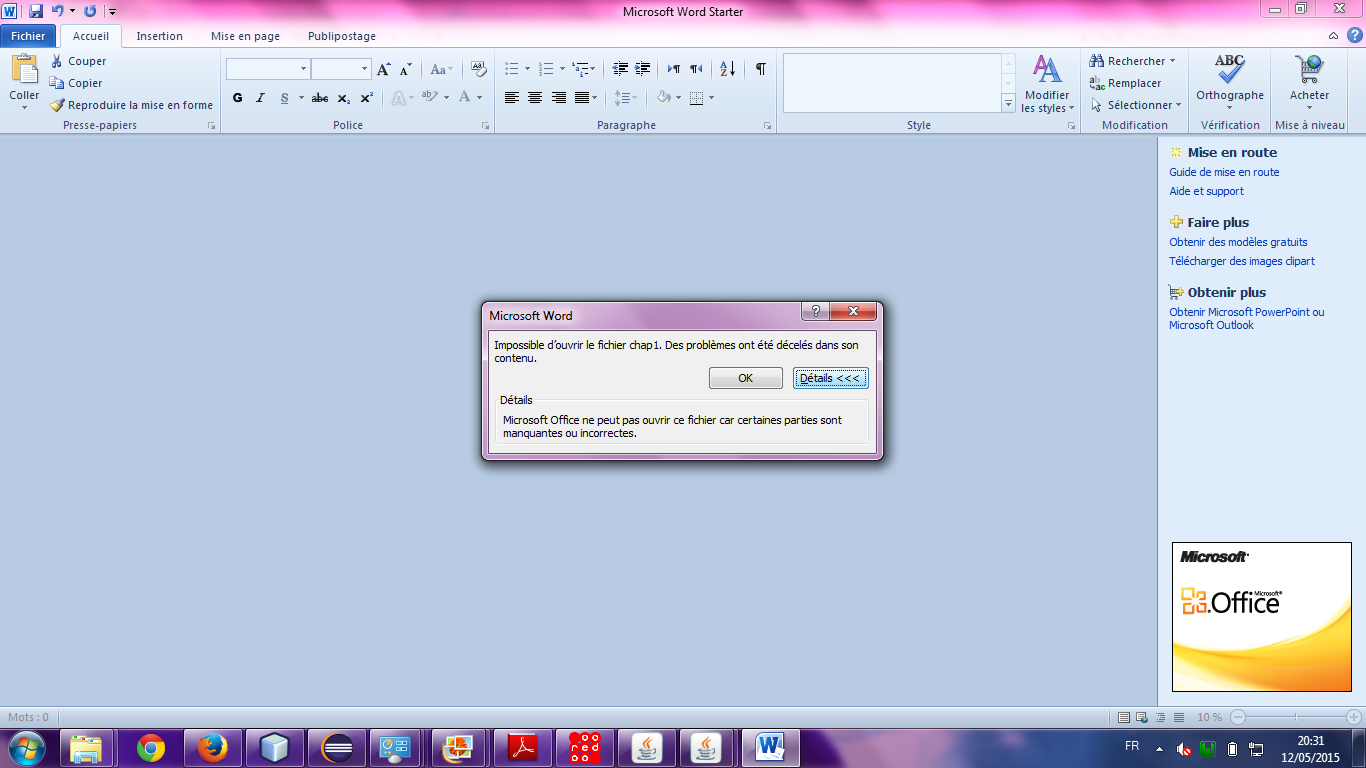Click the increase indent icon
Image resolution: width=1366 pixels, height=768 pixels.
(x=643, y=69)
